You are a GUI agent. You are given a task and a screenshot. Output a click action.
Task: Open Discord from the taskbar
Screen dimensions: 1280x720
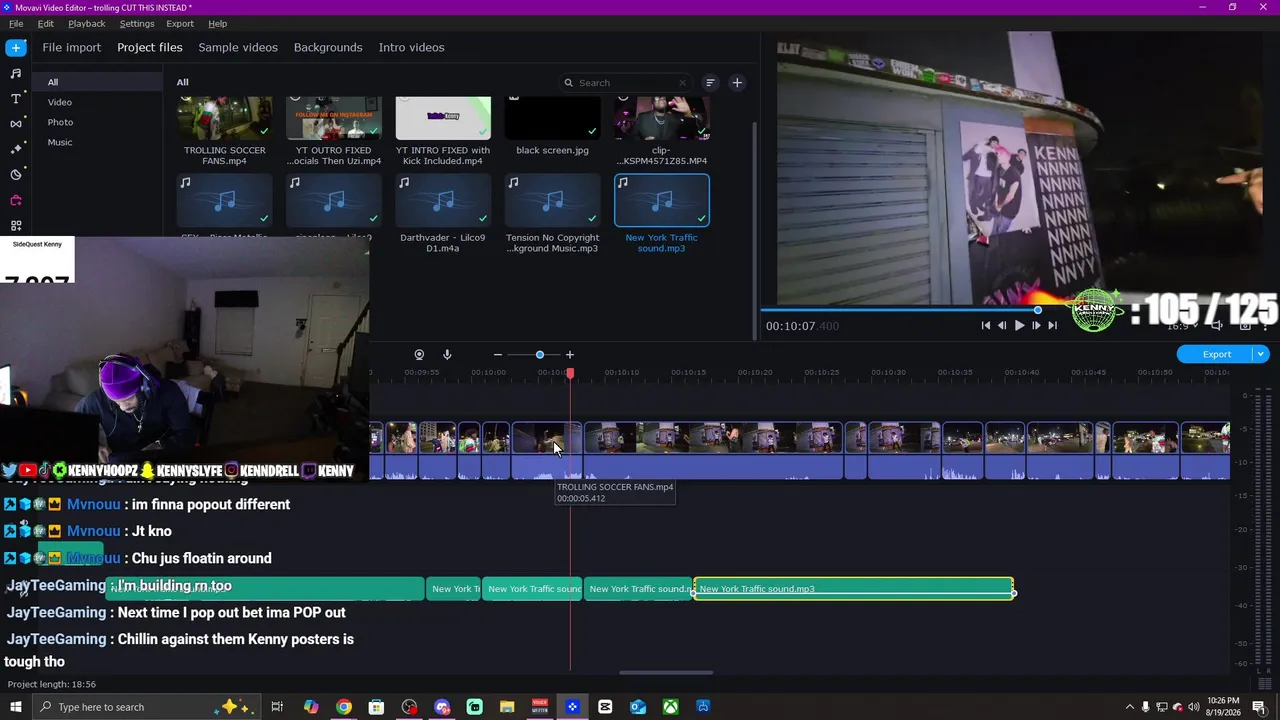coord(442,707)
